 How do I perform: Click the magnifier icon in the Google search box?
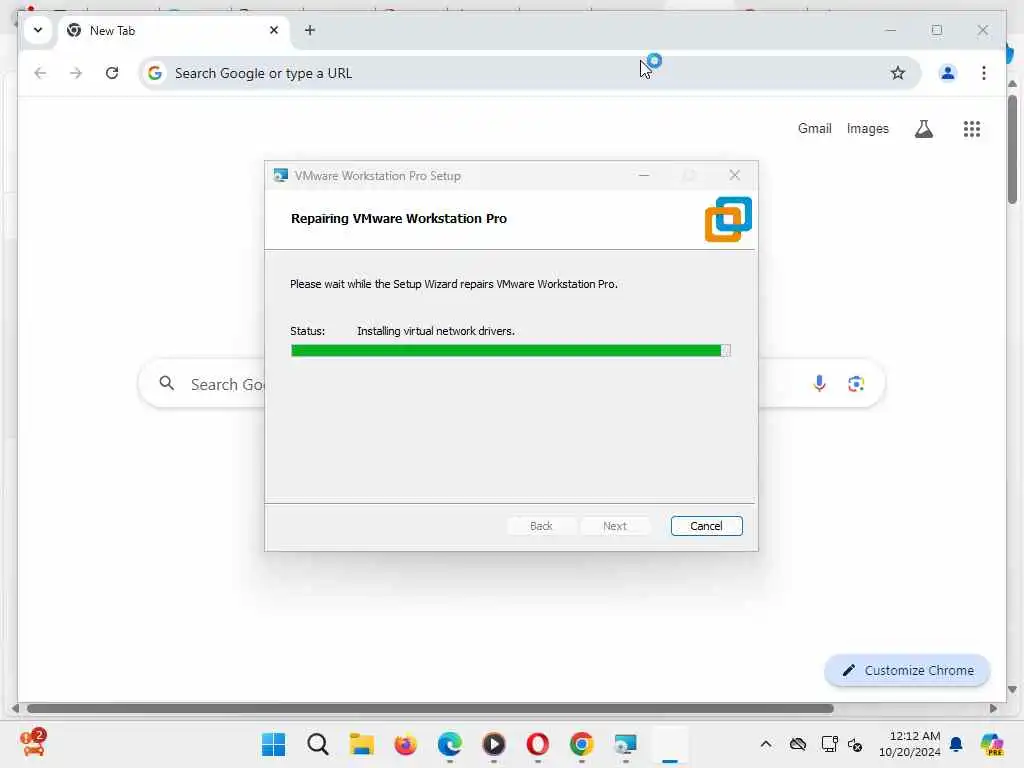coord(167,383)
